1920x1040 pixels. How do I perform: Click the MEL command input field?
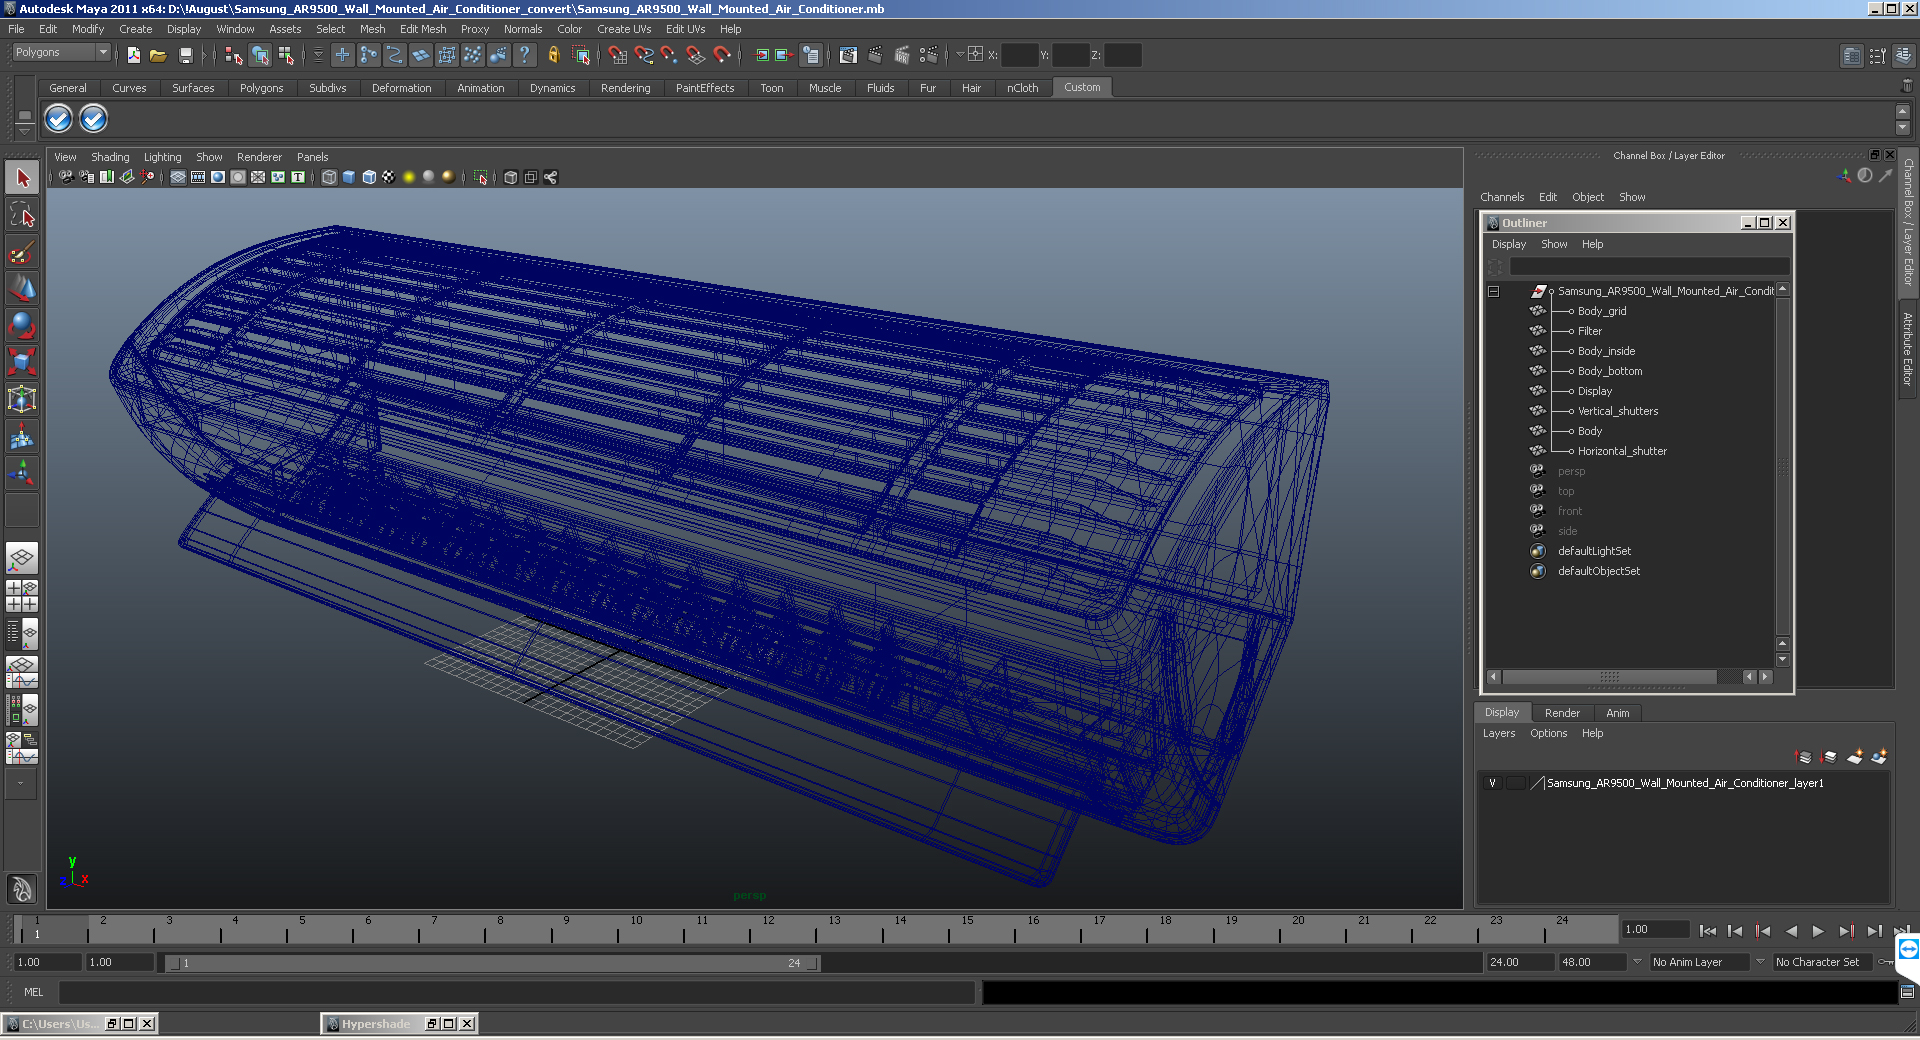pyautogui.click(x=516, y=992)
